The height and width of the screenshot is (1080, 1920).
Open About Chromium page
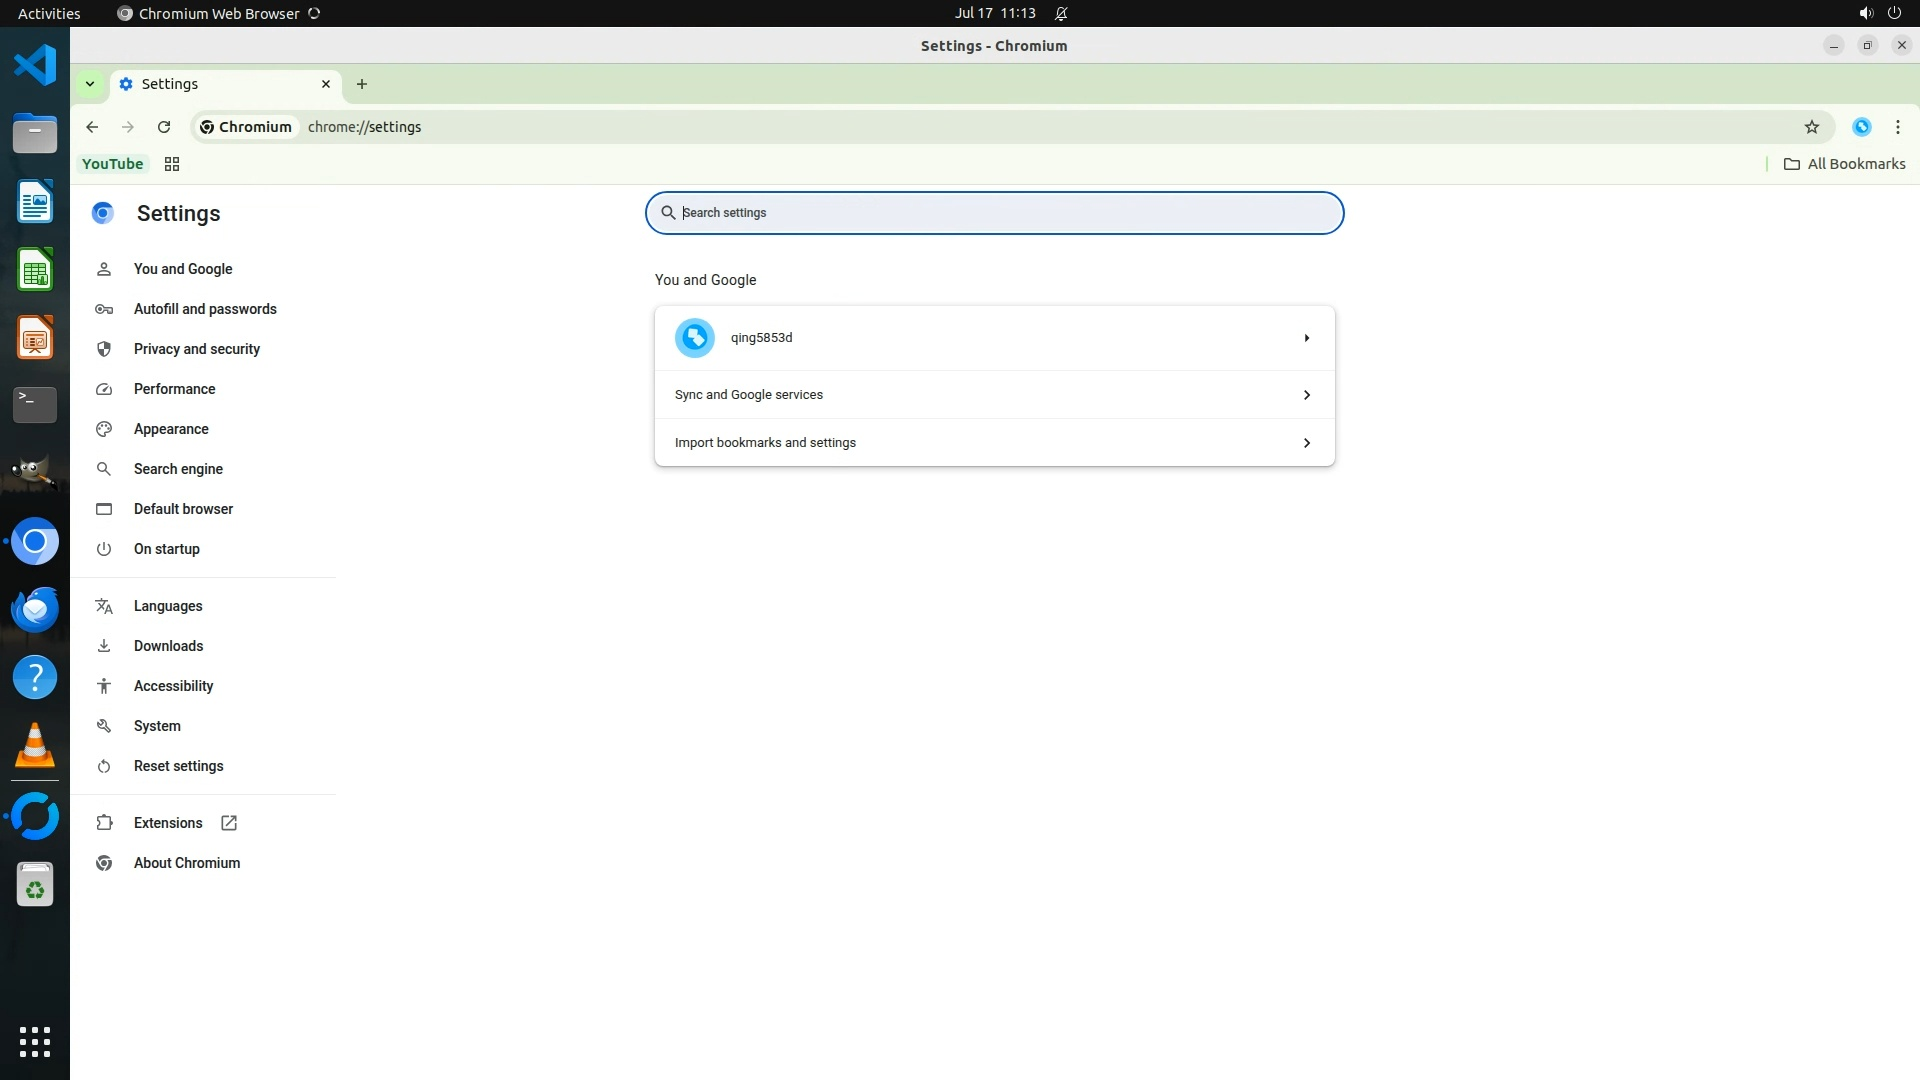(x=187, y=863)
